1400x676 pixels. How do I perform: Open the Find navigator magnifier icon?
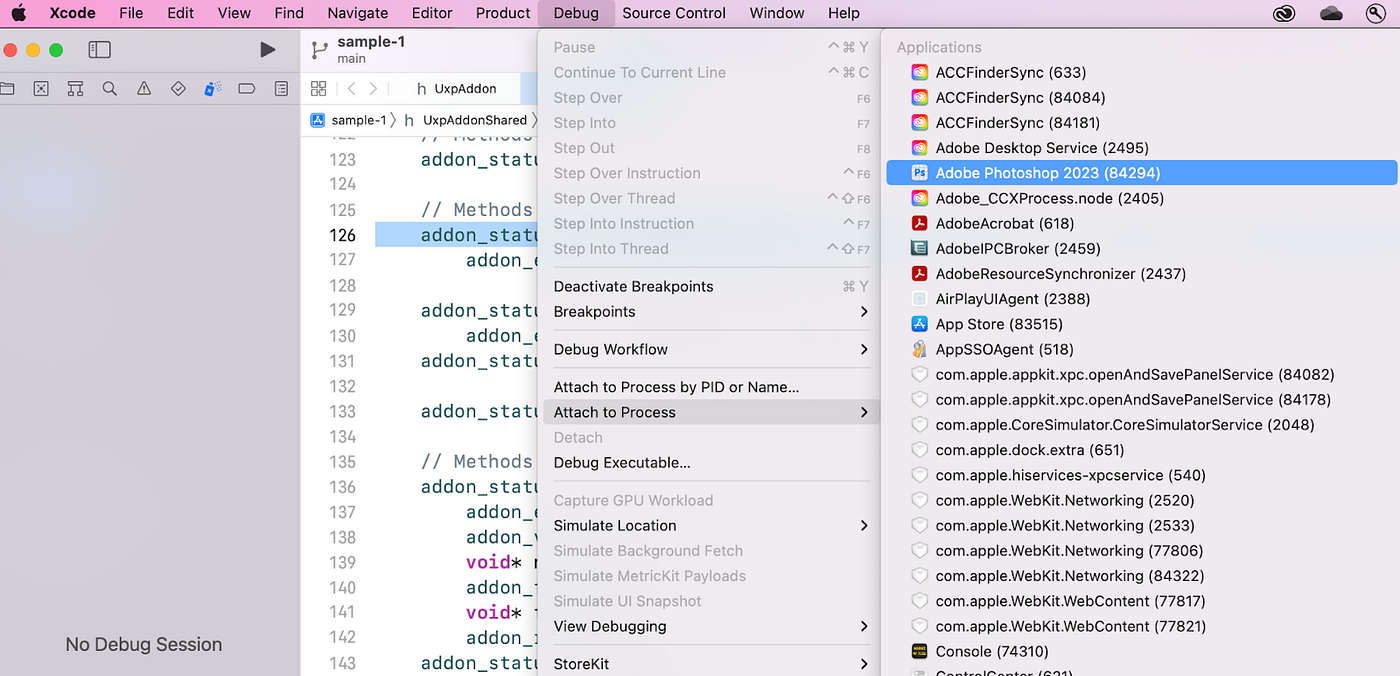110,89
